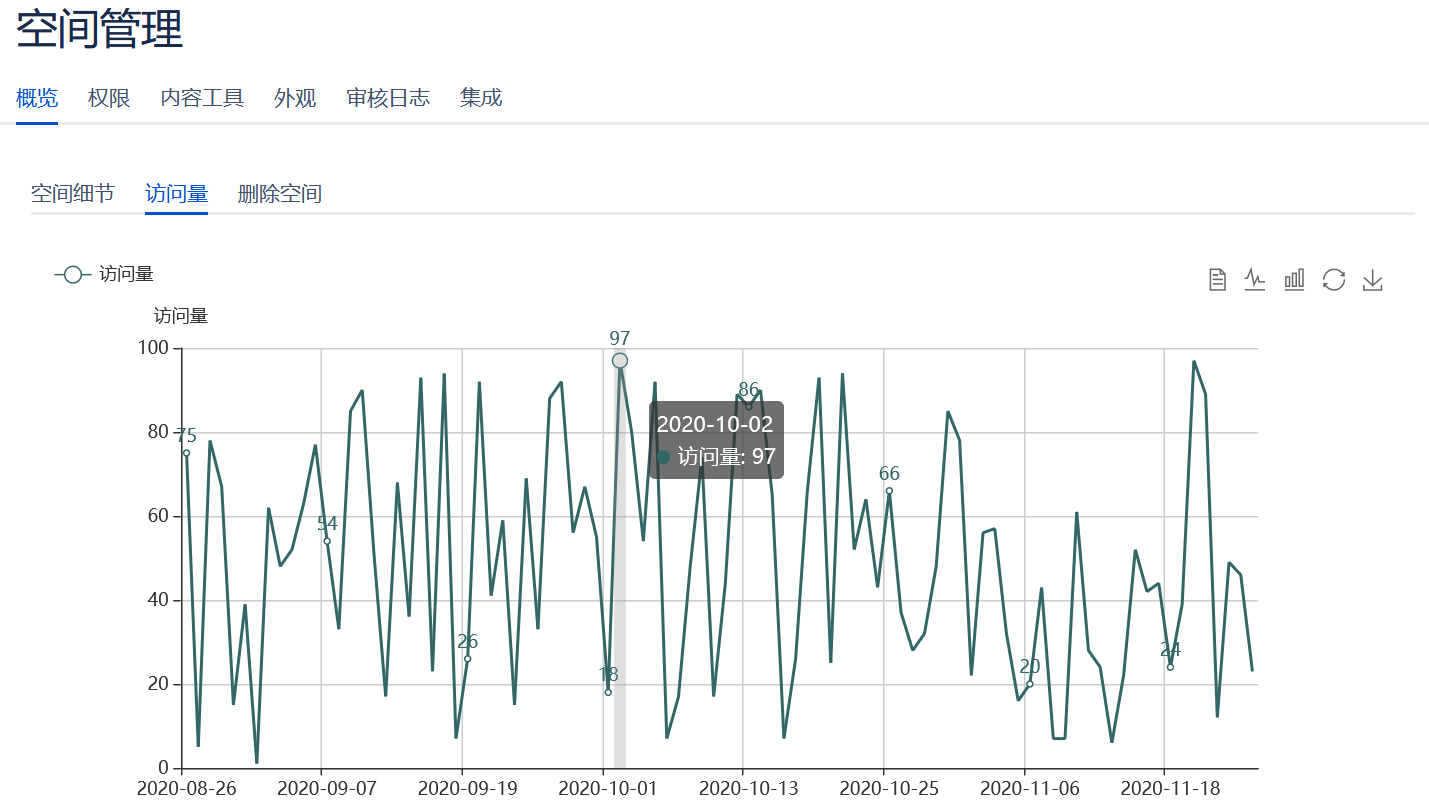Click data point labeled 20
Image resolution: width=1429 pixels, height=807 pixels.
click(1030, 684)
